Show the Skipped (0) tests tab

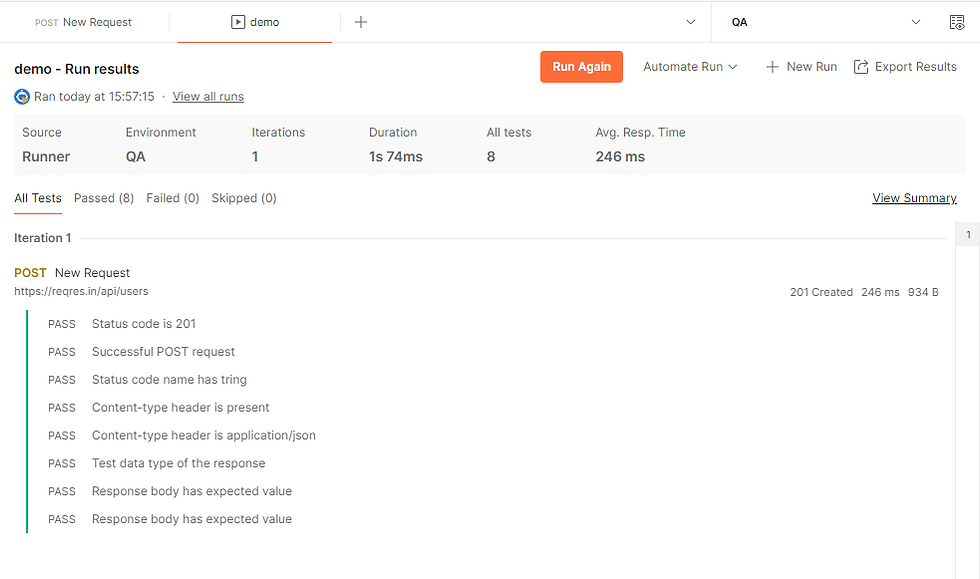coord(244,198)
